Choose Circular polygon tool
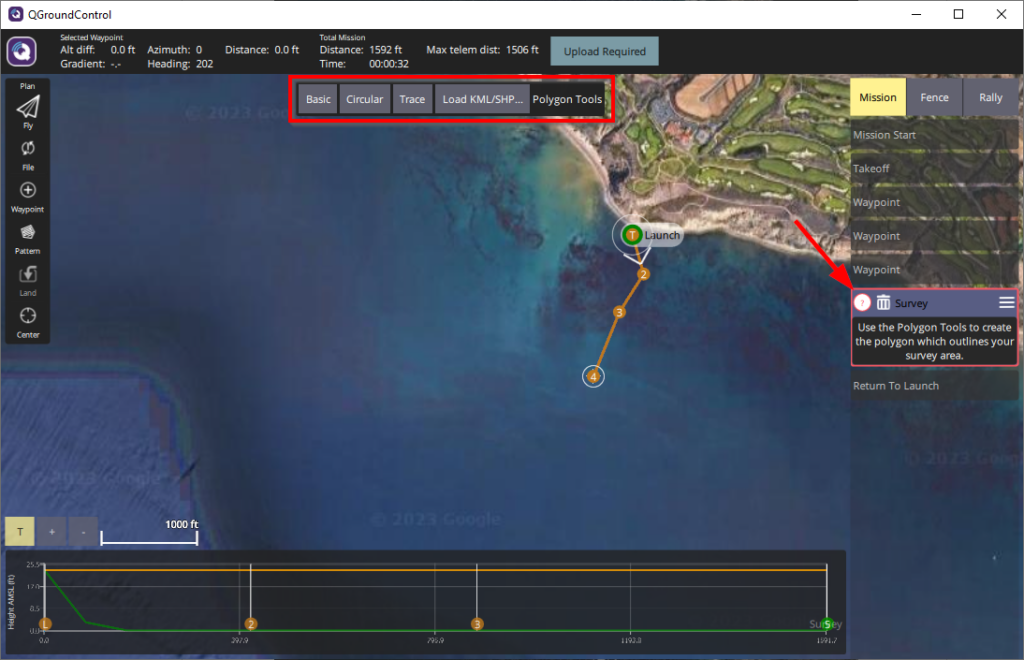This screenshot has width=1024, height=660. coord(364,100)
